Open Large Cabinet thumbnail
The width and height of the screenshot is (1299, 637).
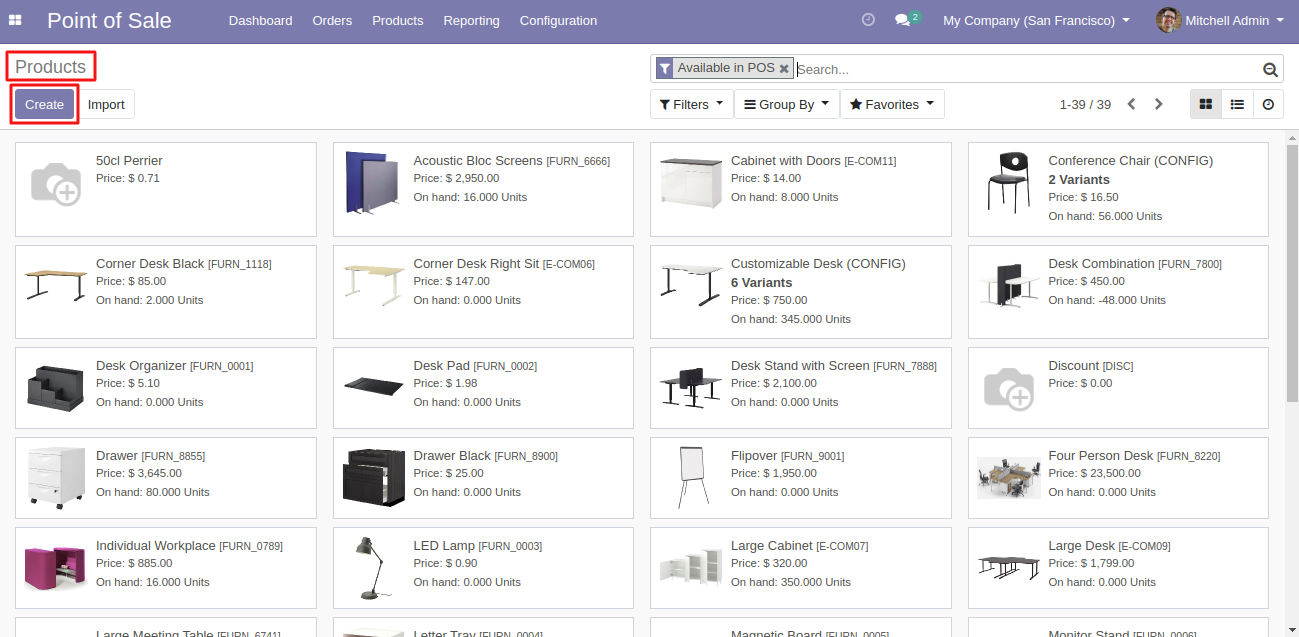(690, 568)
